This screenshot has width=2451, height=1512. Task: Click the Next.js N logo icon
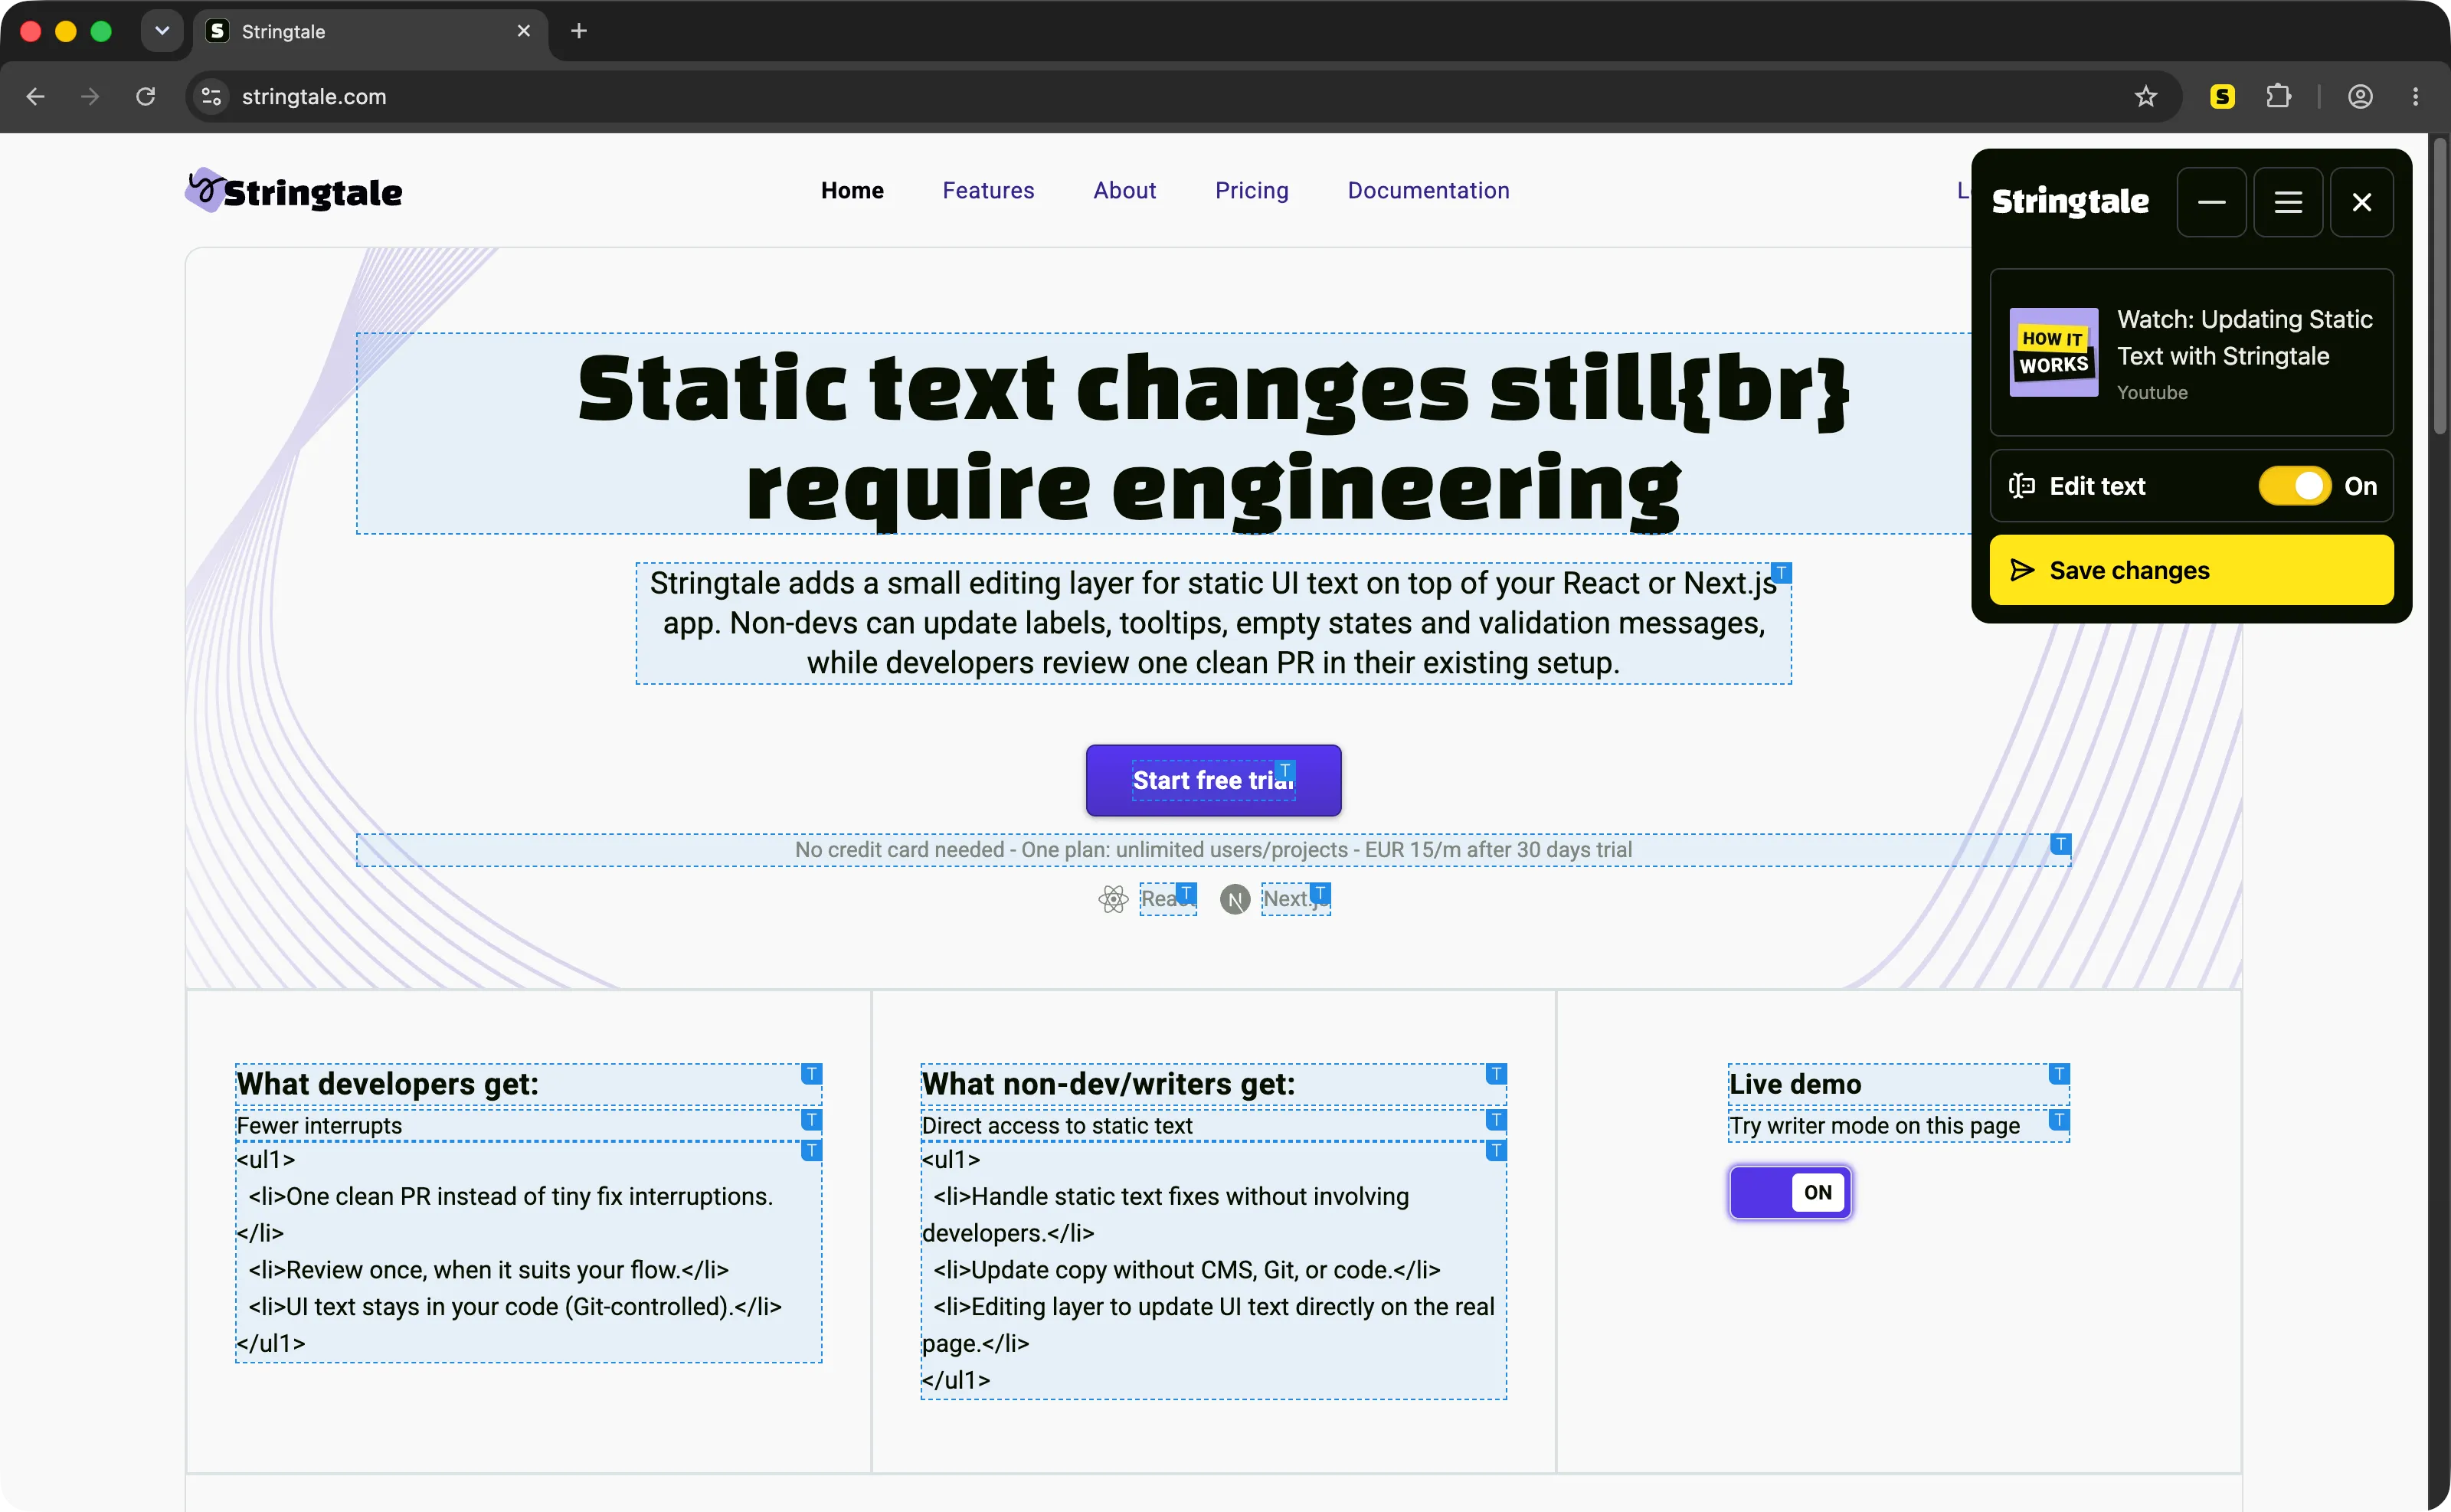[1235, 899]
